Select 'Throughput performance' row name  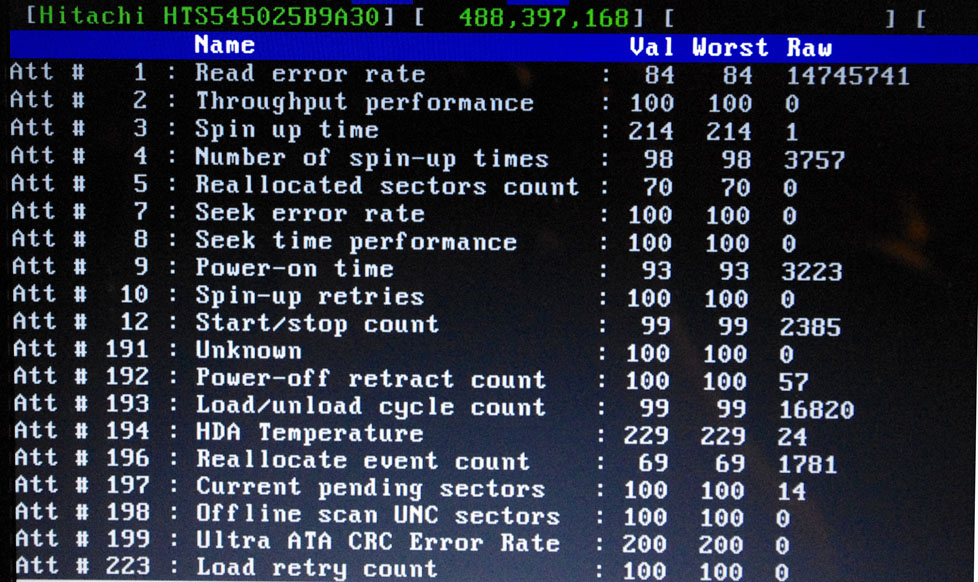(365, 102)
